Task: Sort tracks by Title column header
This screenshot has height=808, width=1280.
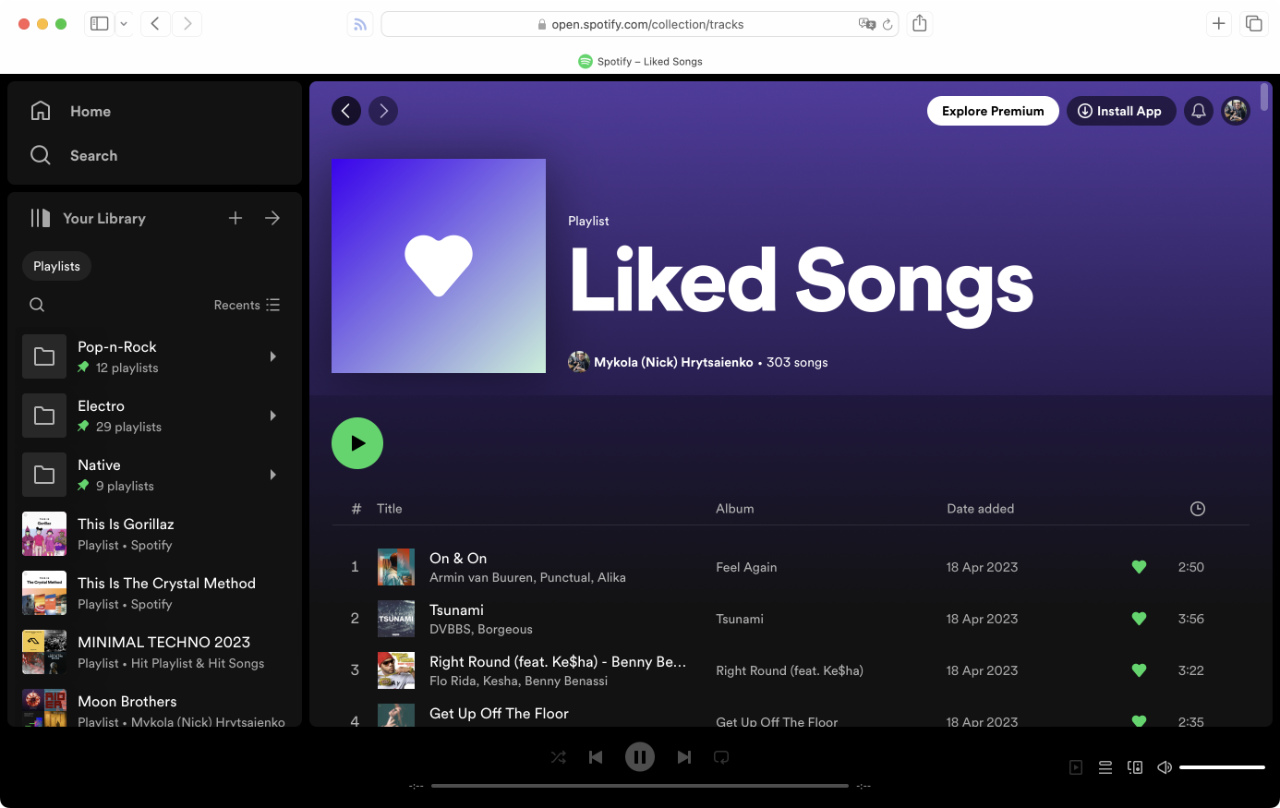Action: 389,509
